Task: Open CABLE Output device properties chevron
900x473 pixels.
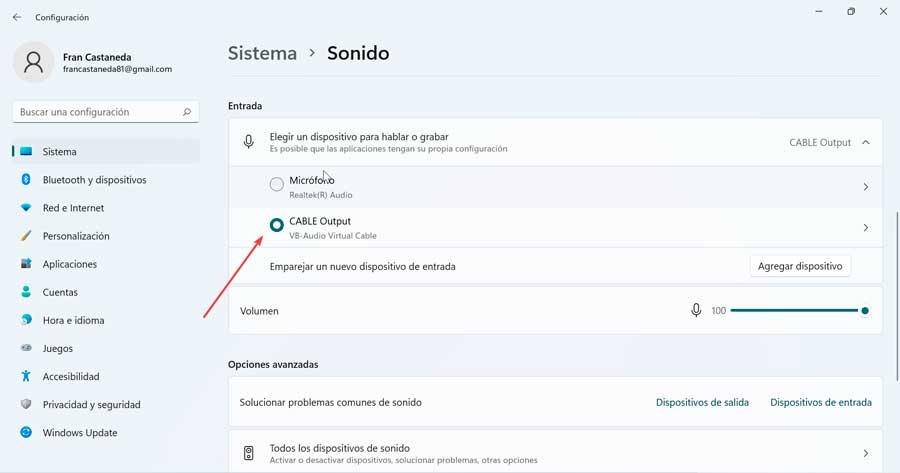Action: [x=866, y=228]
